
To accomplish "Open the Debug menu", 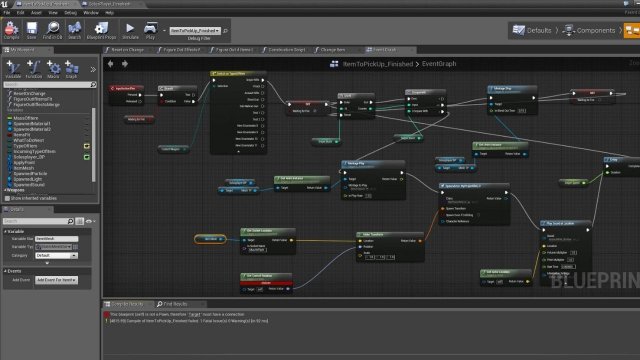I will point(70,13).
